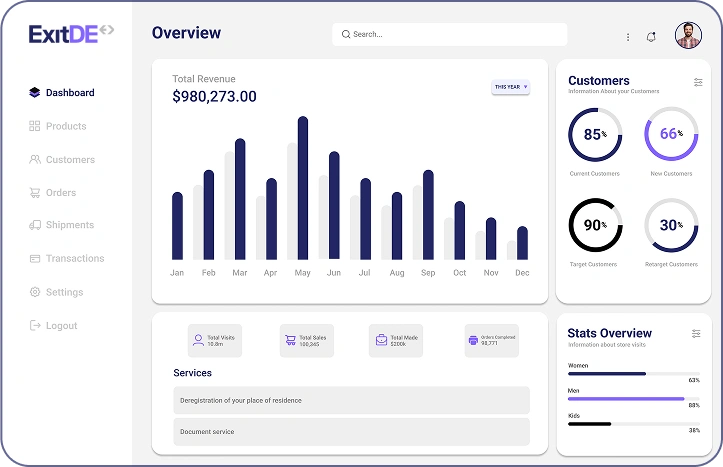Click the notification bell icon
723x467 pixels.
(x=651, y=37)
